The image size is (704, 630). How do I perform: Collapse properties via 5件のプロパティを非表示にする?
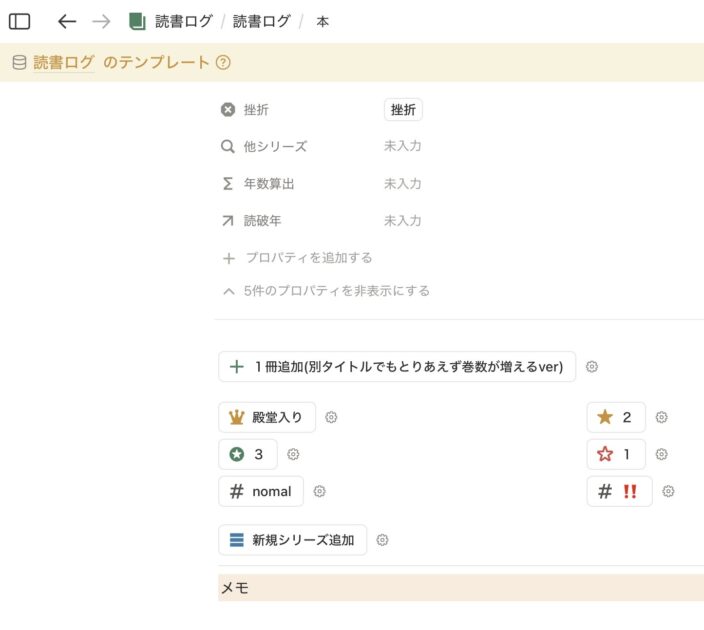tap(327, 291)
